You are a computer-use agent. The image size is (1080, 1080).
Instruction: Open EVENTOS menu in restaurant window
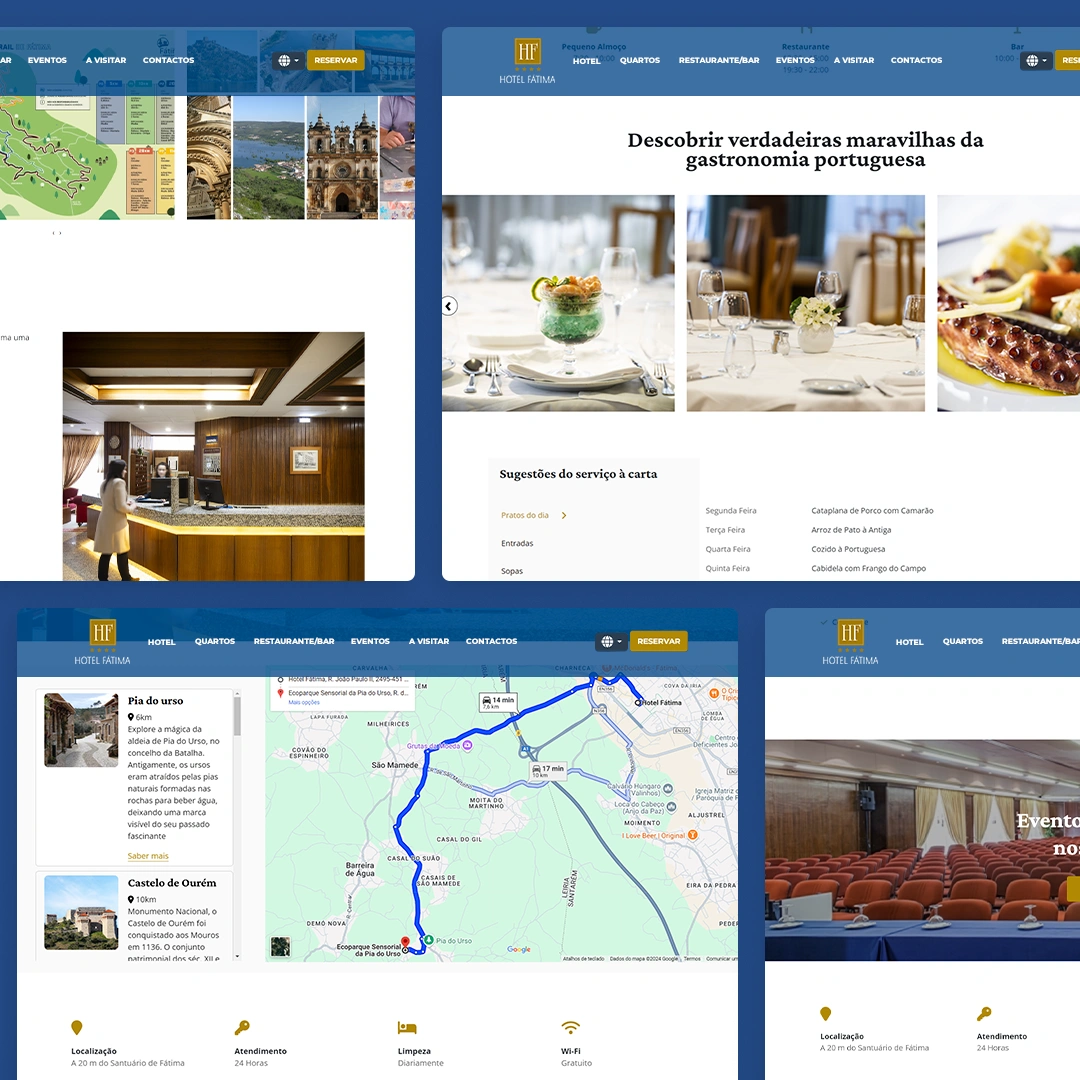pyautogui.click(x=795, y=61)
